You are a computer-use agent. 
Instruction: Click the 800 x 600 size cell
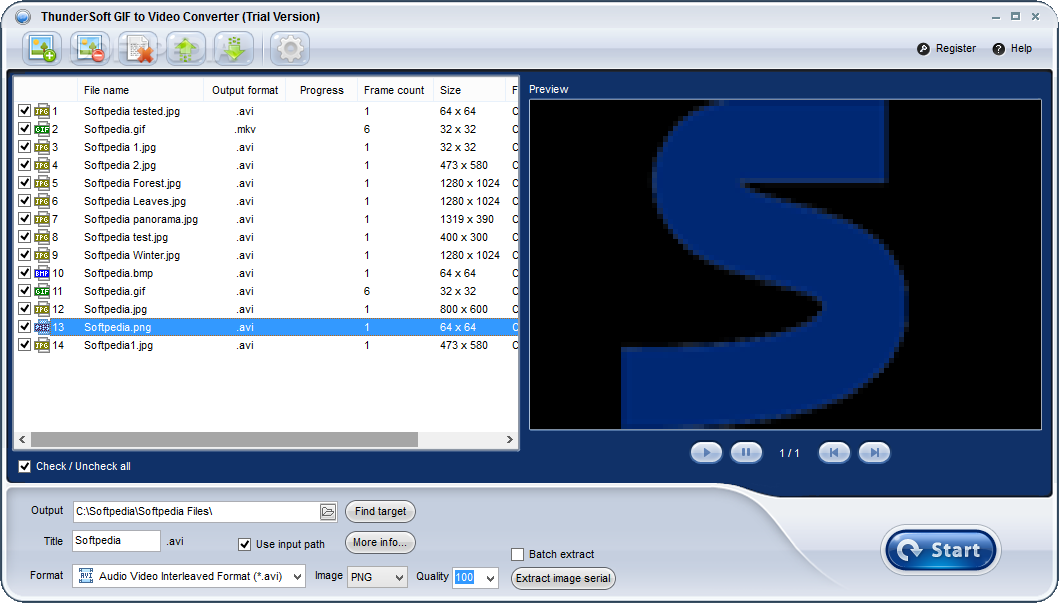coord(463,309)
